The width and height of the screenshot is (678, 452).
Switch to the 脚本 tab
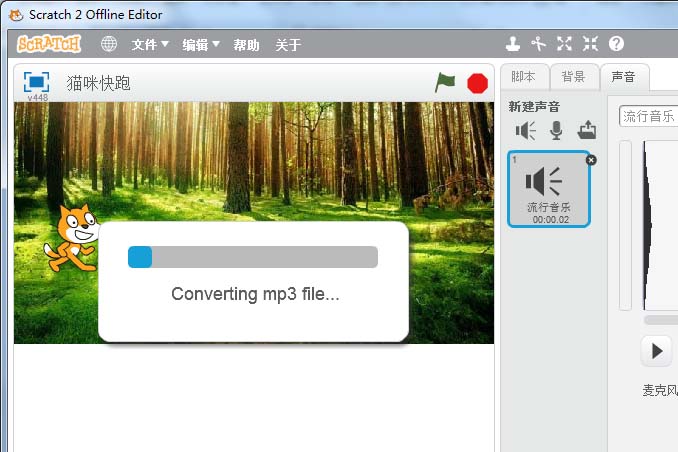click(x=523, y=77)
